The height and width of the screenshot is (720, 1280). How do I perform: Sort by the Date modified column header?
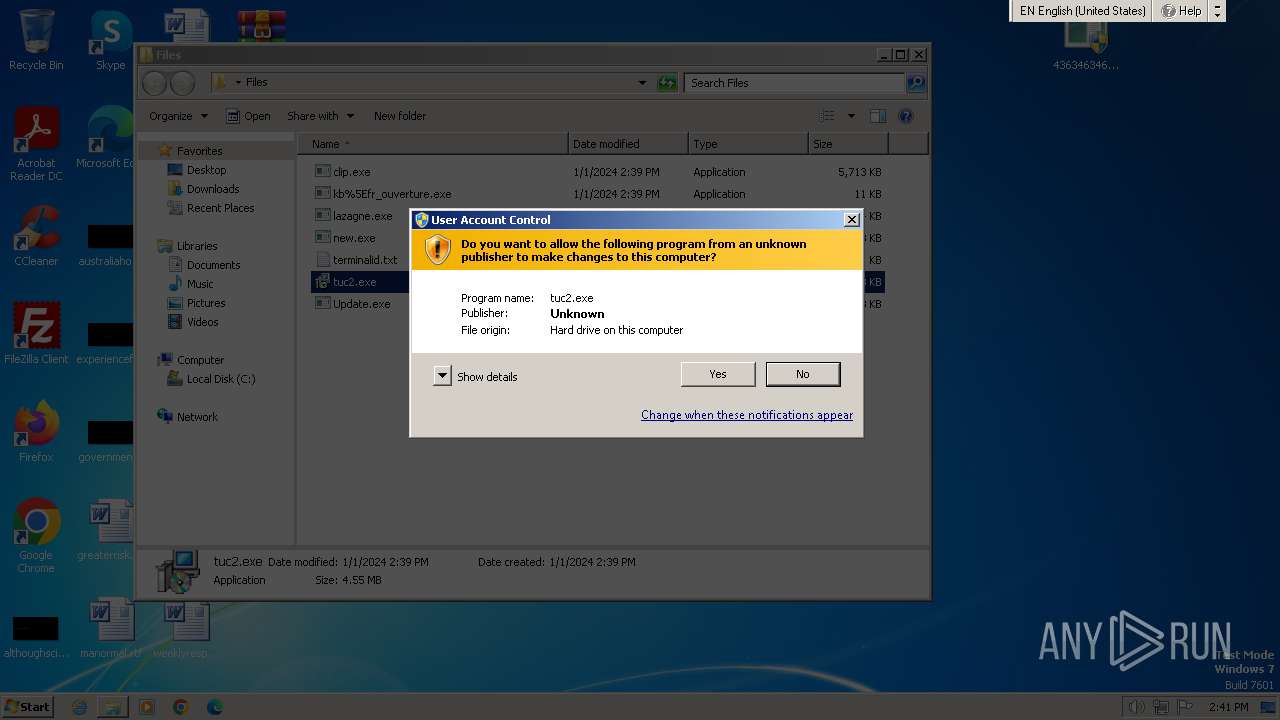(628, 144)
